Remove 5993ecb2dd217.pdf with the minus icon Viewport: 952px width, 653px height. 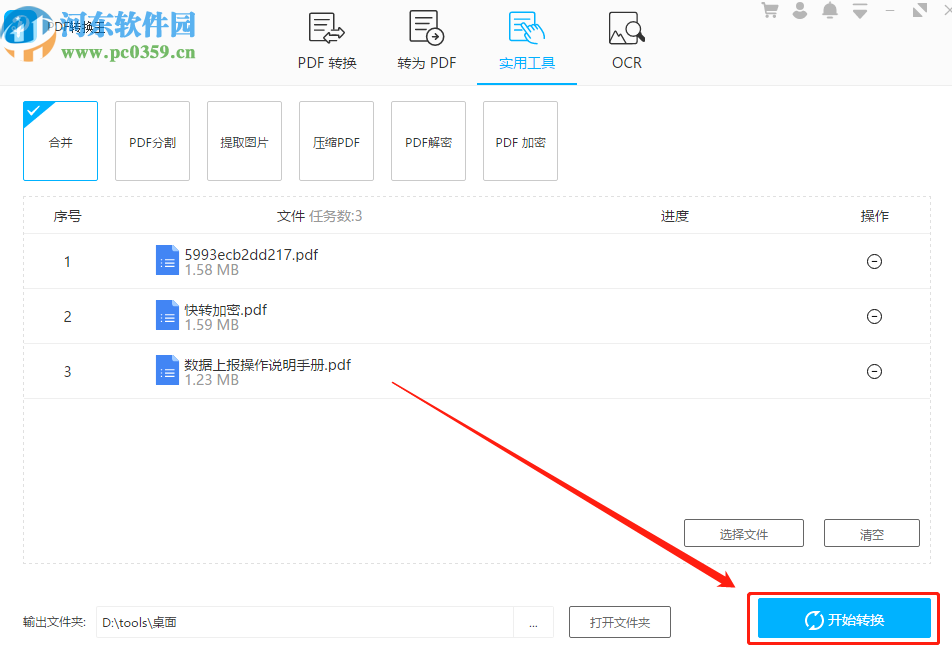coord(874,261)
